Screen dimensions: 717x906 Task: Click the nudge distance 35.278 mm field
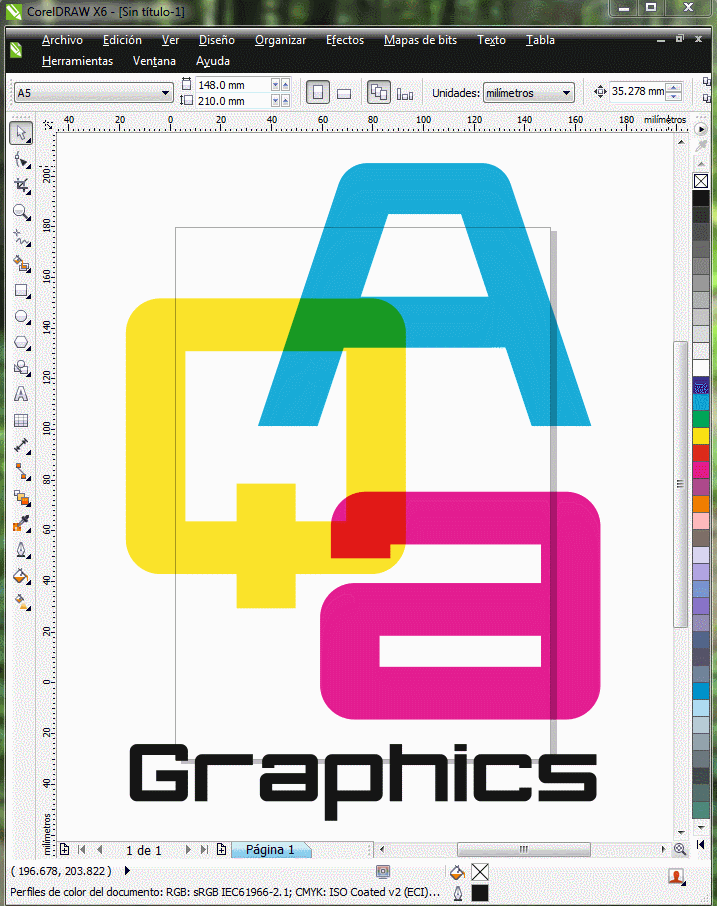pos(638,91)
